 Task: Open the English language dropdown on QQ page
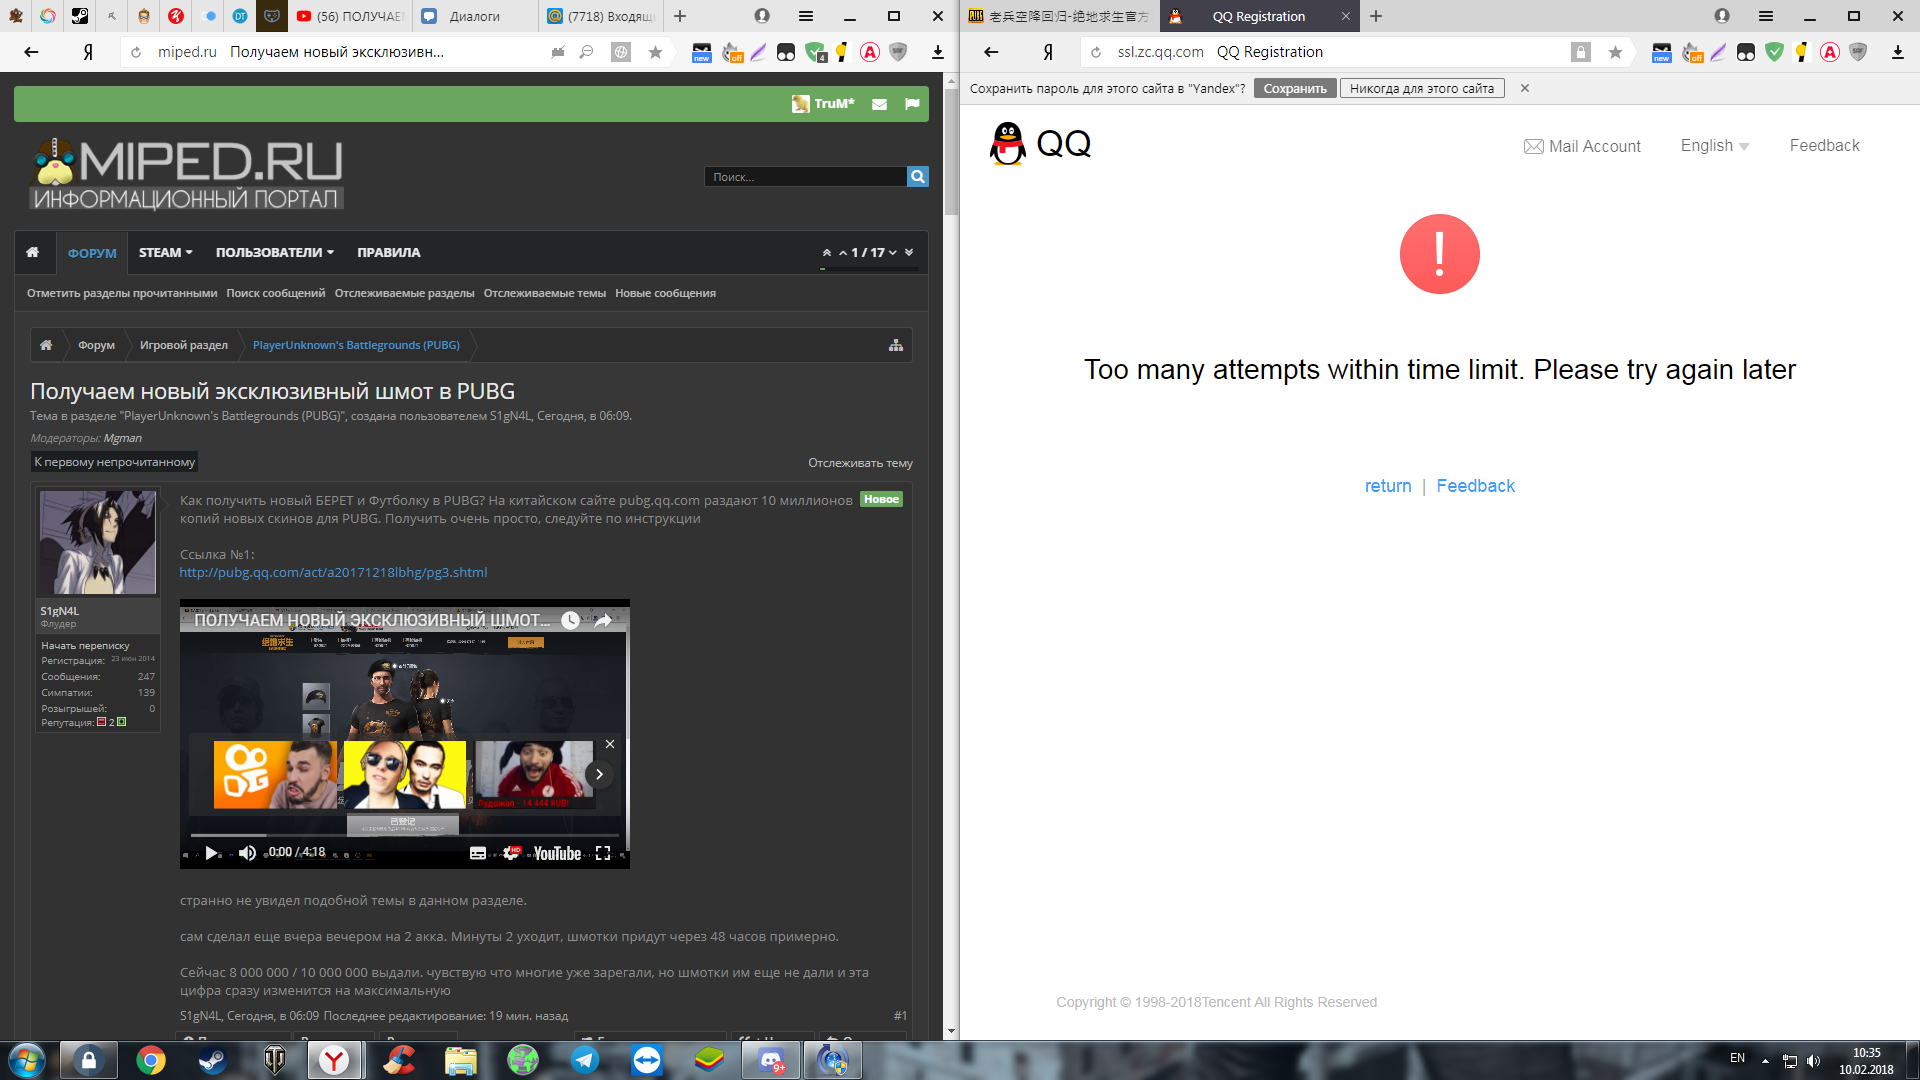click(1715, 146)
